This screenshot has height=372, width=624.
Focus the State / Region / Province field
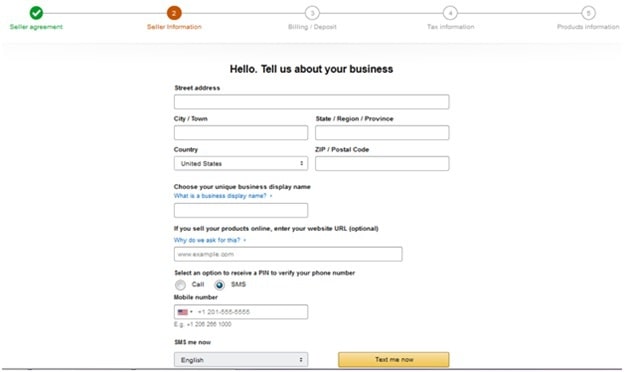tap(382, 132)
